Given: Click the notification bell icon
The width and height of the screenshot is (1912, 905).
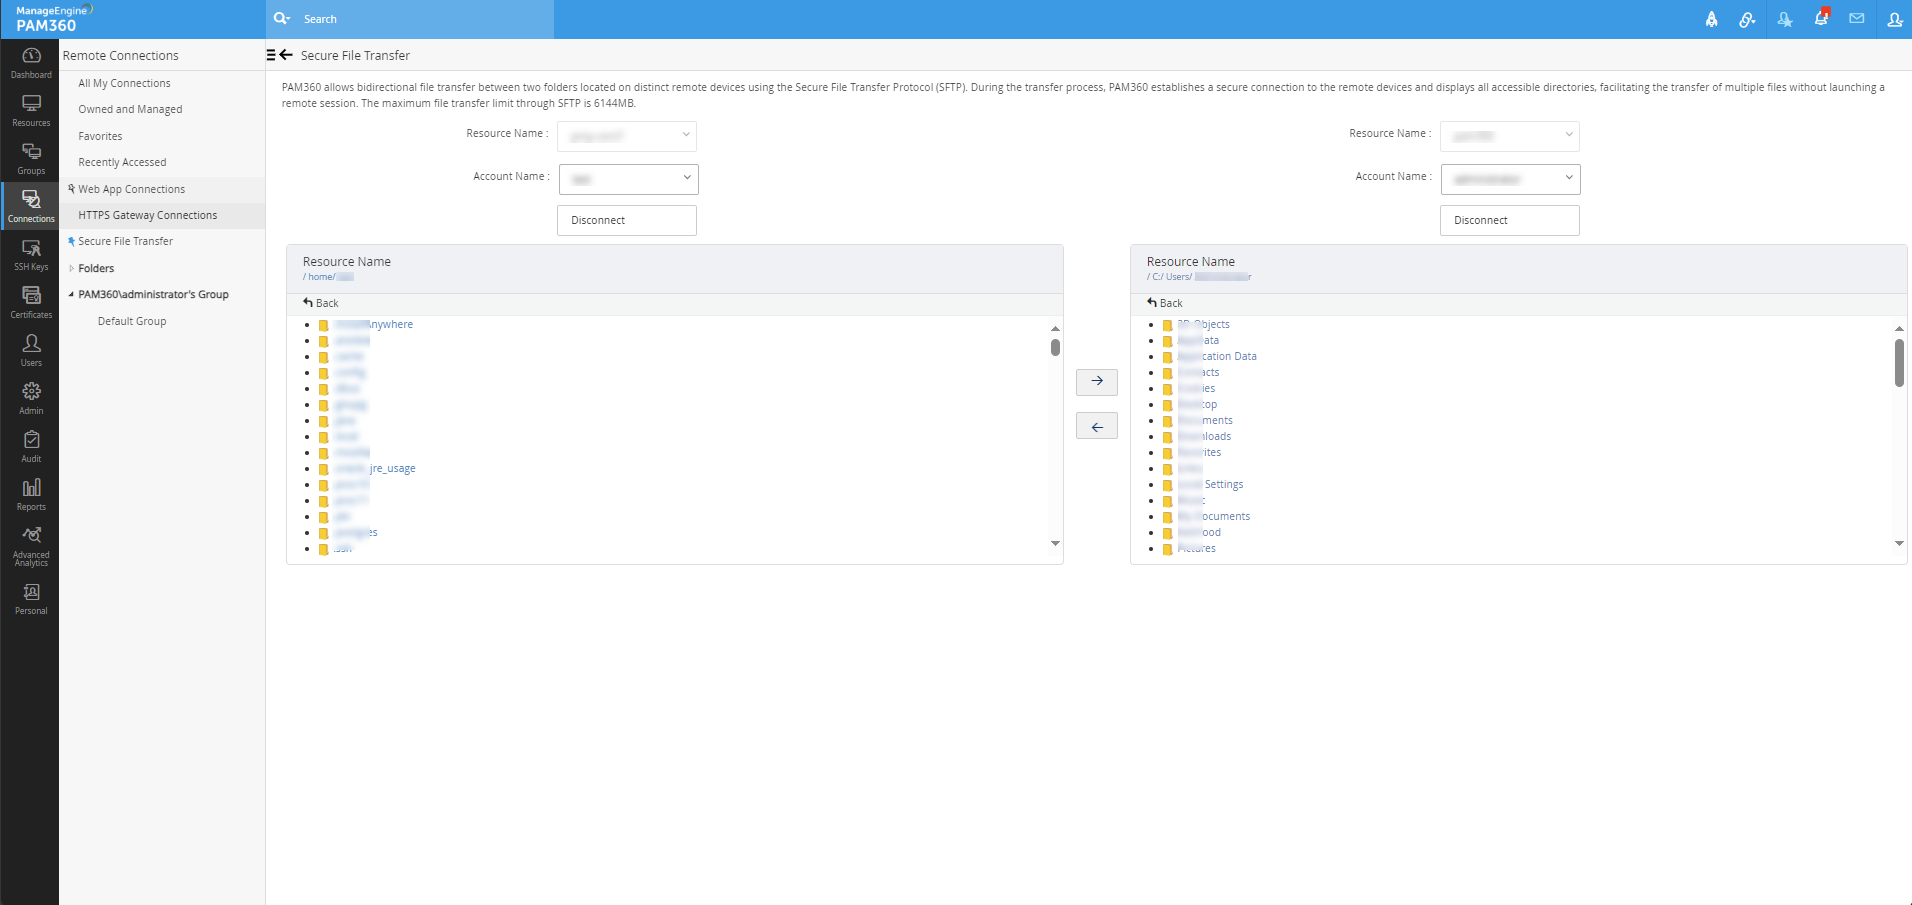Looking at the screenshot, I should coord(1821,19).
